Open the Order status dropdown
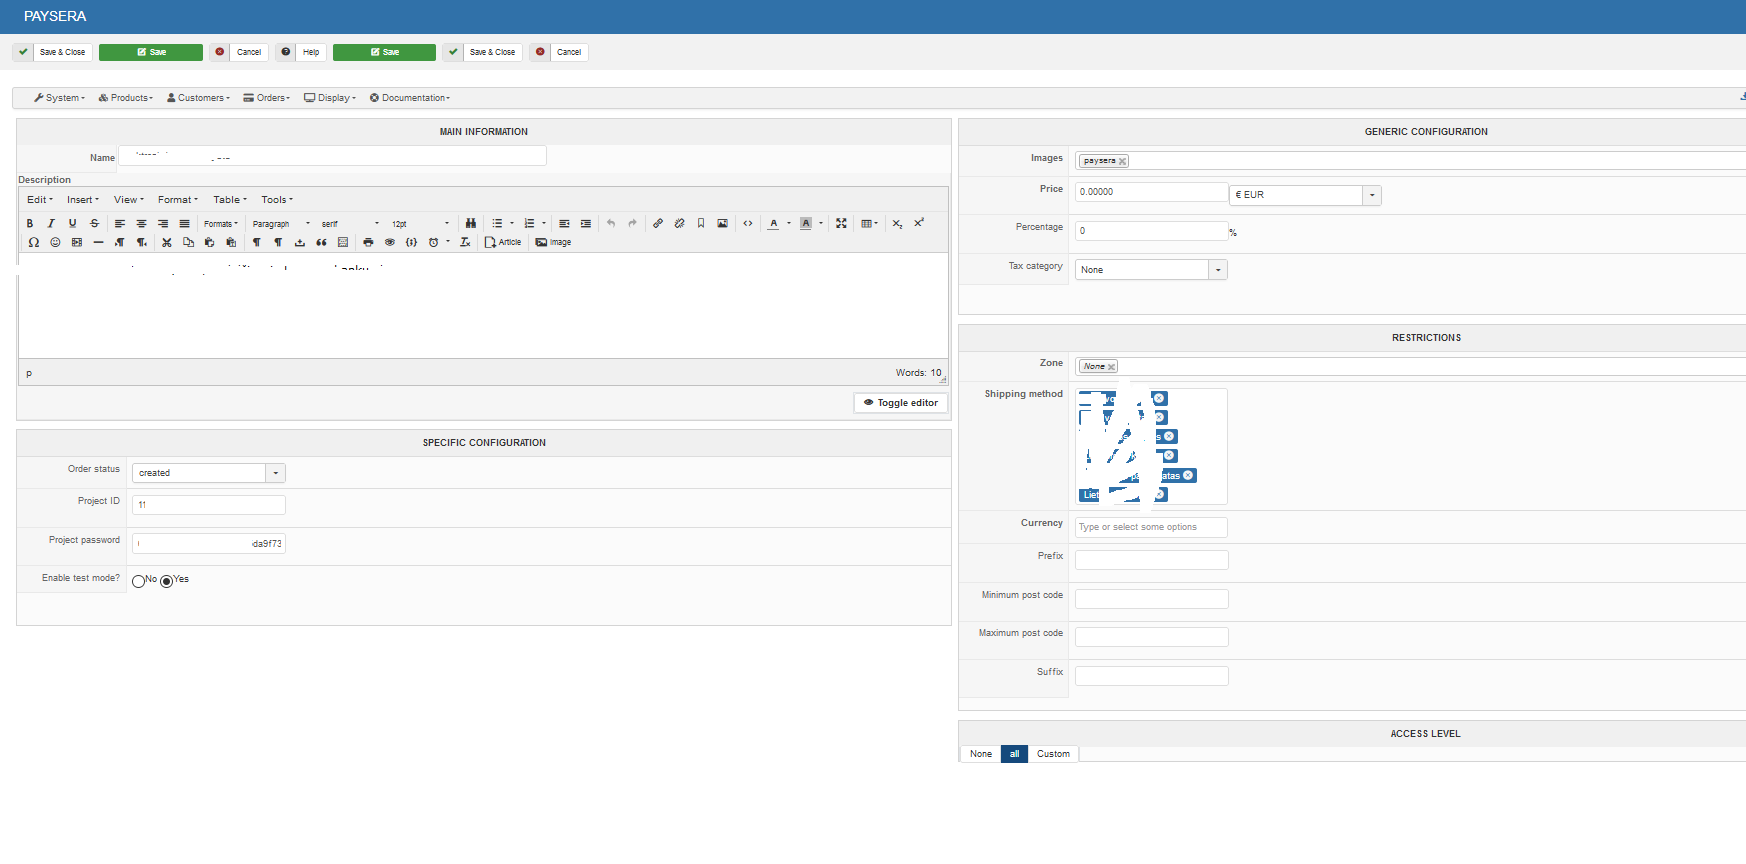Image resolution: width=1746 pixels, height=864 pixels. pyautogui.click(x=209, y=473)
